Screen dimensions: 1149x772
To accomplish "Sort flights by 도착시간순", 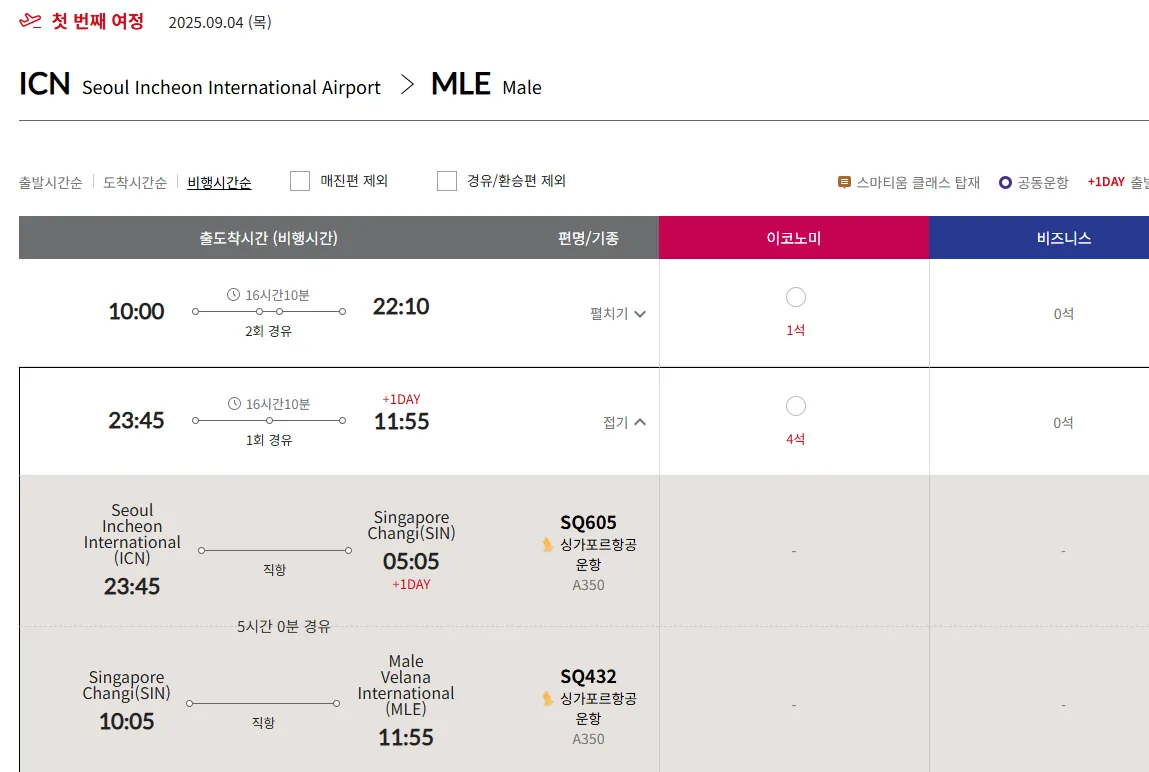I will point(135,183).
